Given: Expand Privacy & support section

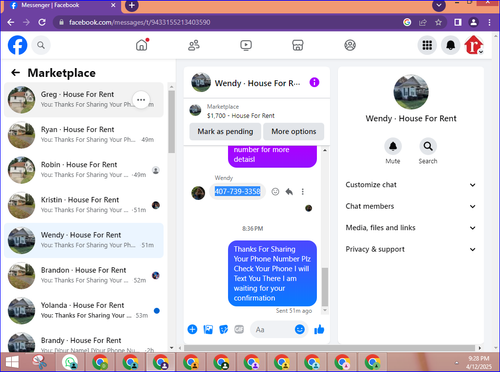Looking at the screenshot, I should (x=411, y=249).
